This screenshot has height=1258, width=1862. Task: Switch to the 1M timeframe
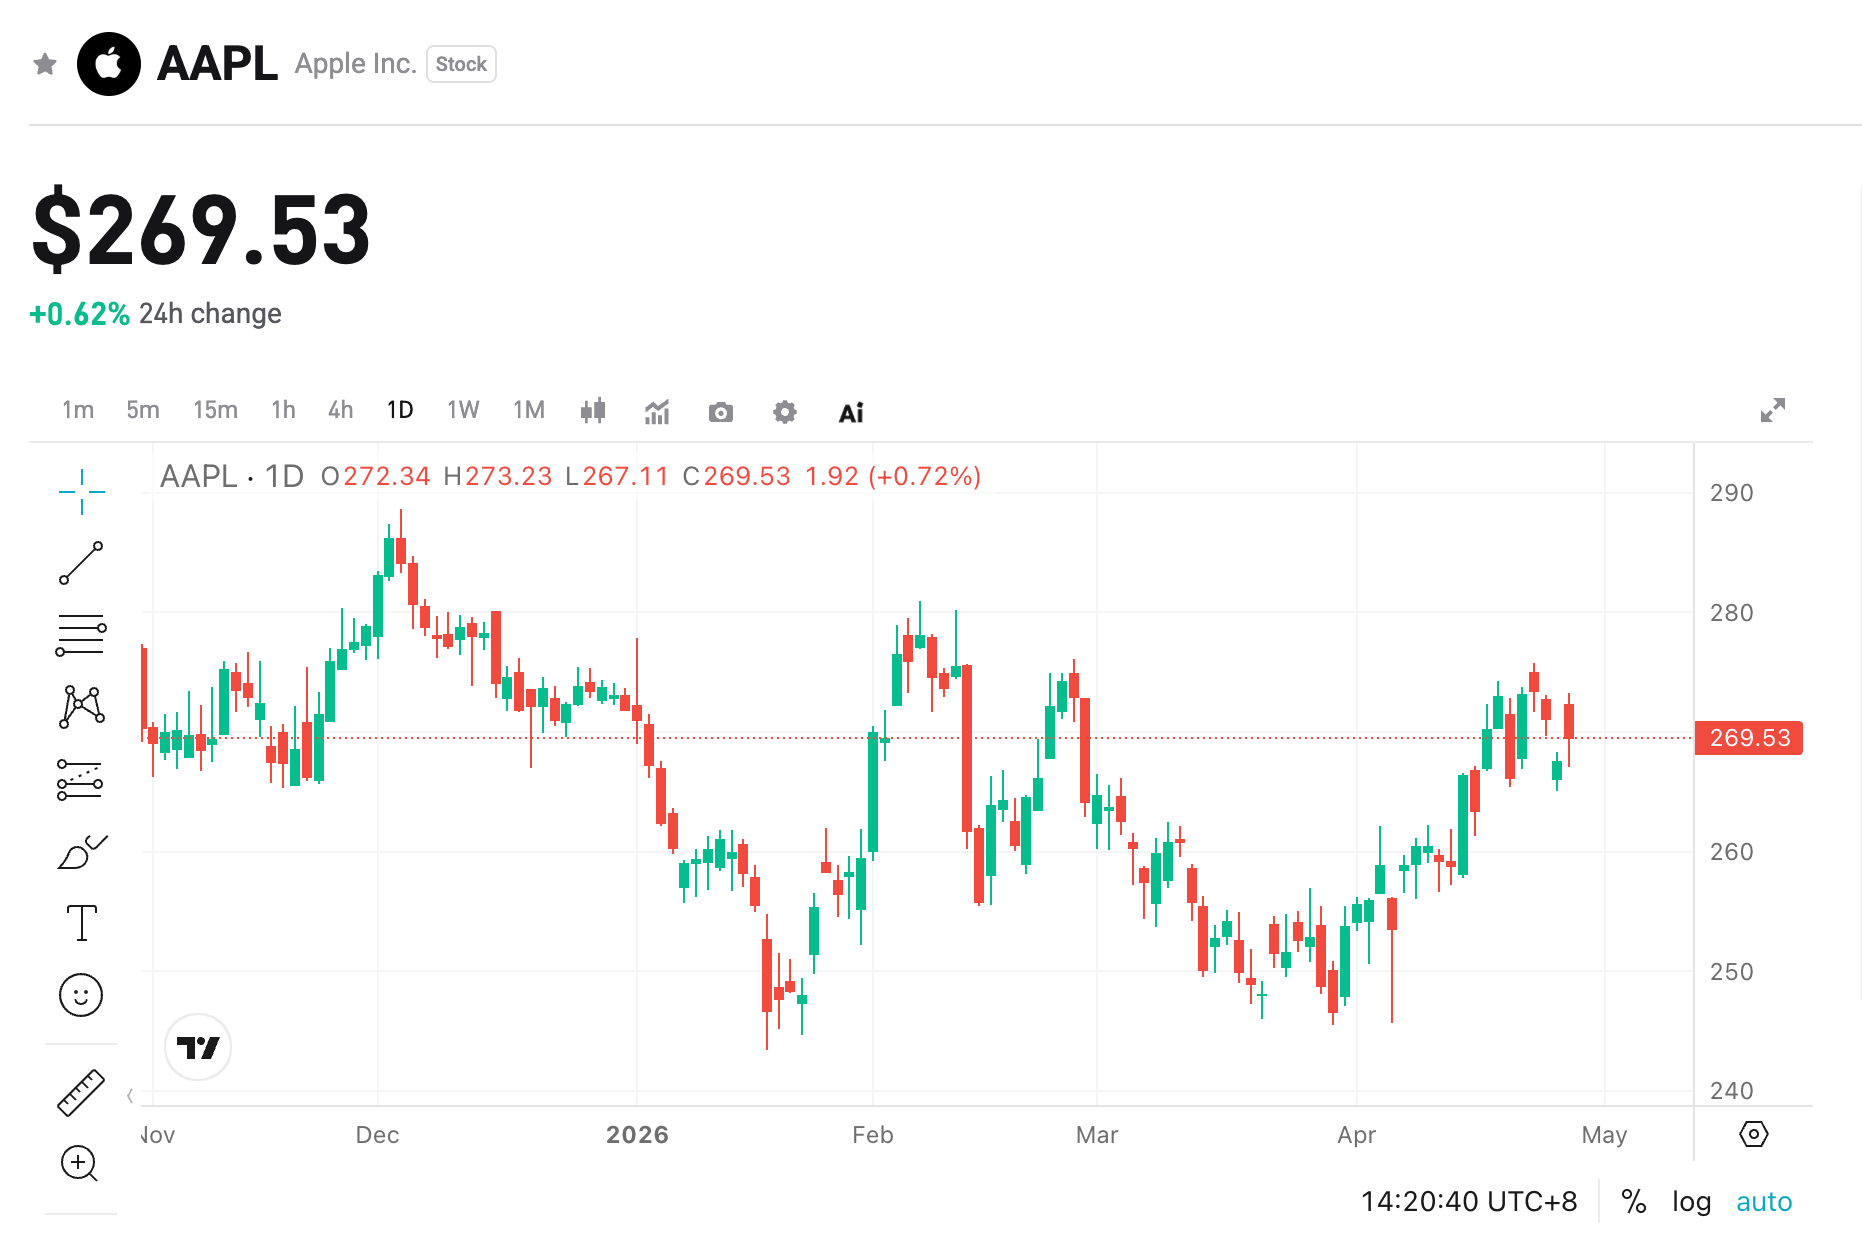coord(528,409)
